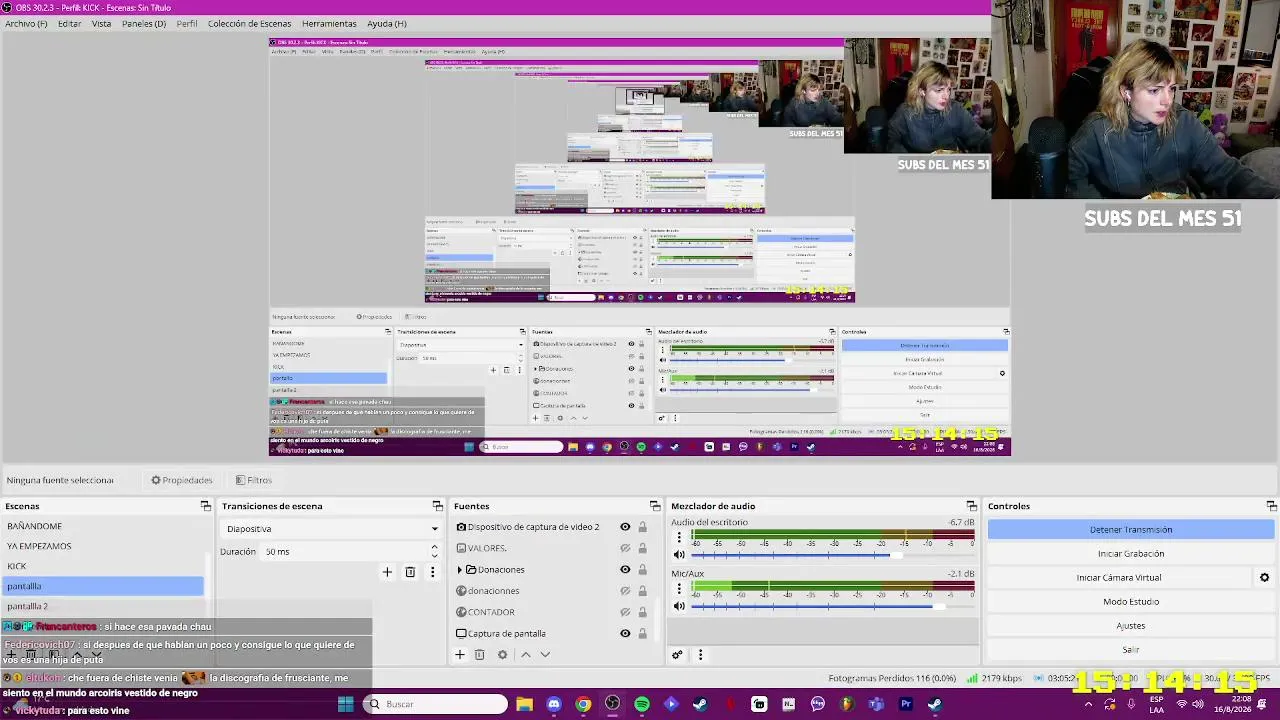Decrease transition duration with down arrow
This screenshot has height=720, width=1280.
click(434, 555)
